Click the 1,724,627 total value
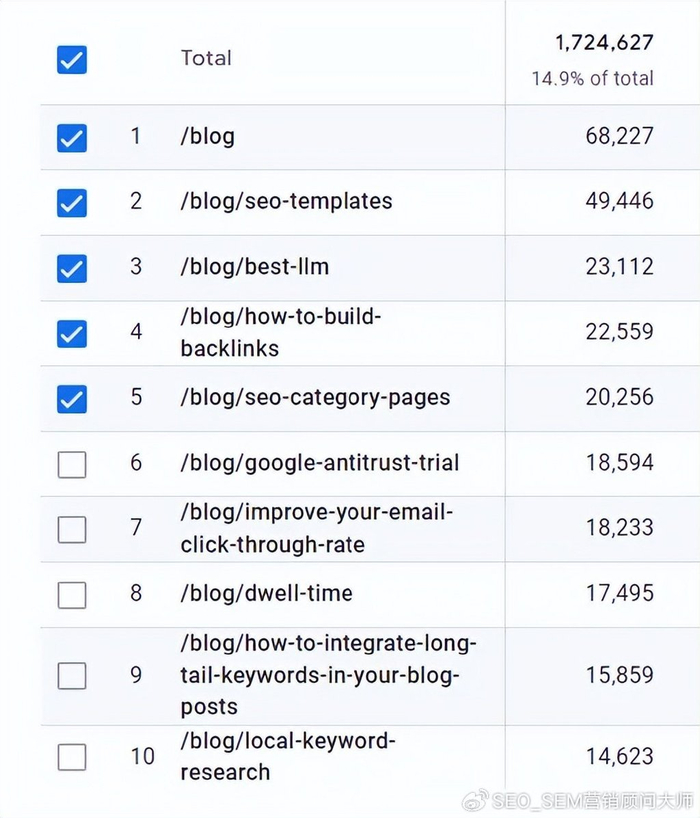 tap(604, 43)
